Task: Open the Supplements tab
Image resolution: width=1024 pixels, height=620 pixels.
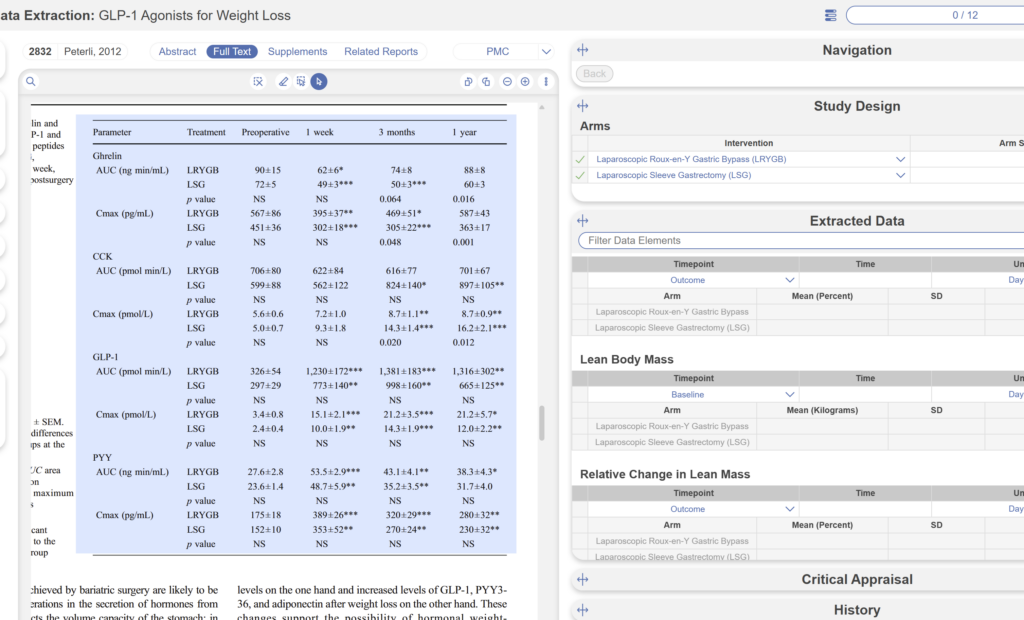Action: tap(297, 52)
